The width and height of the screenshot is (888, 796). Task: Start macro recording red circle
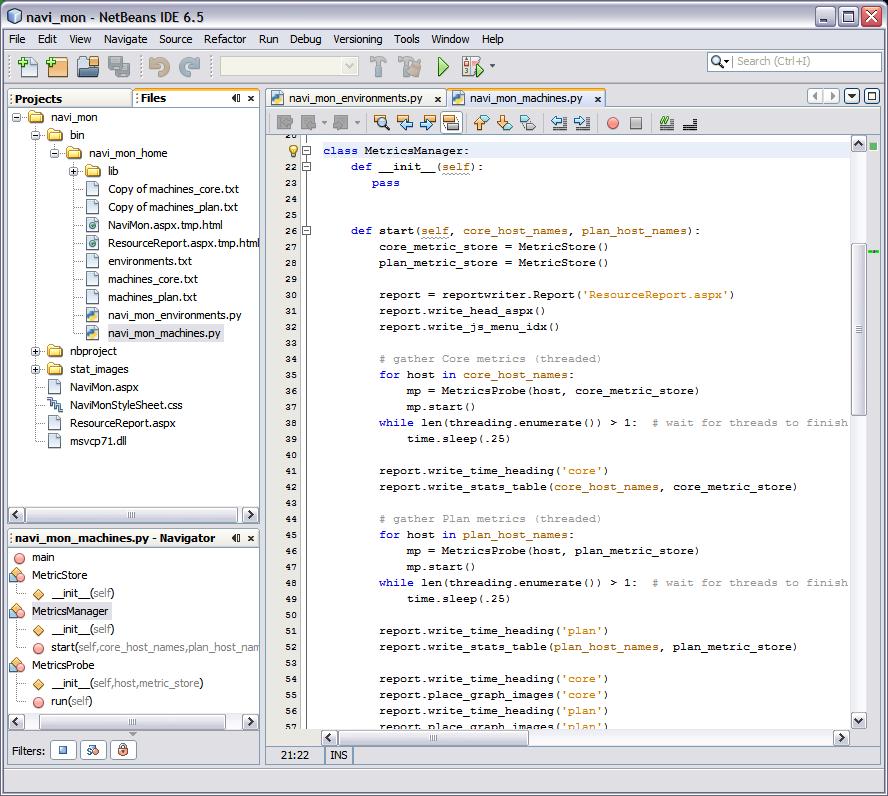coord(613,123)
